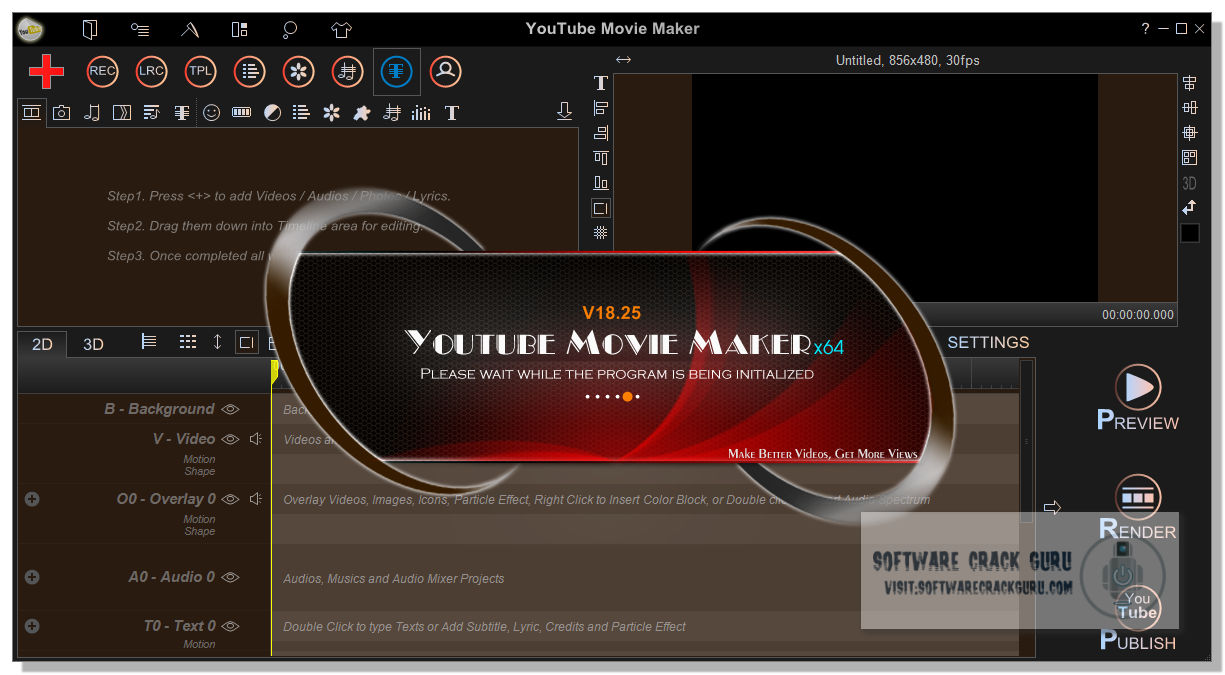Click the YouTube logo in title bar
This screenshot has height=675, width=1225.
[30, 29]
